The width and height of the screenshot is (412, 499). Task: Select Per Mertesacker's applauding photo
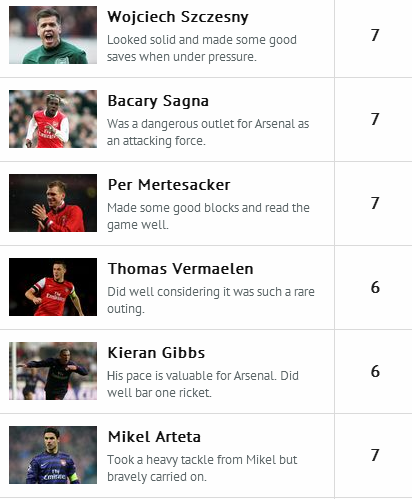53,203
